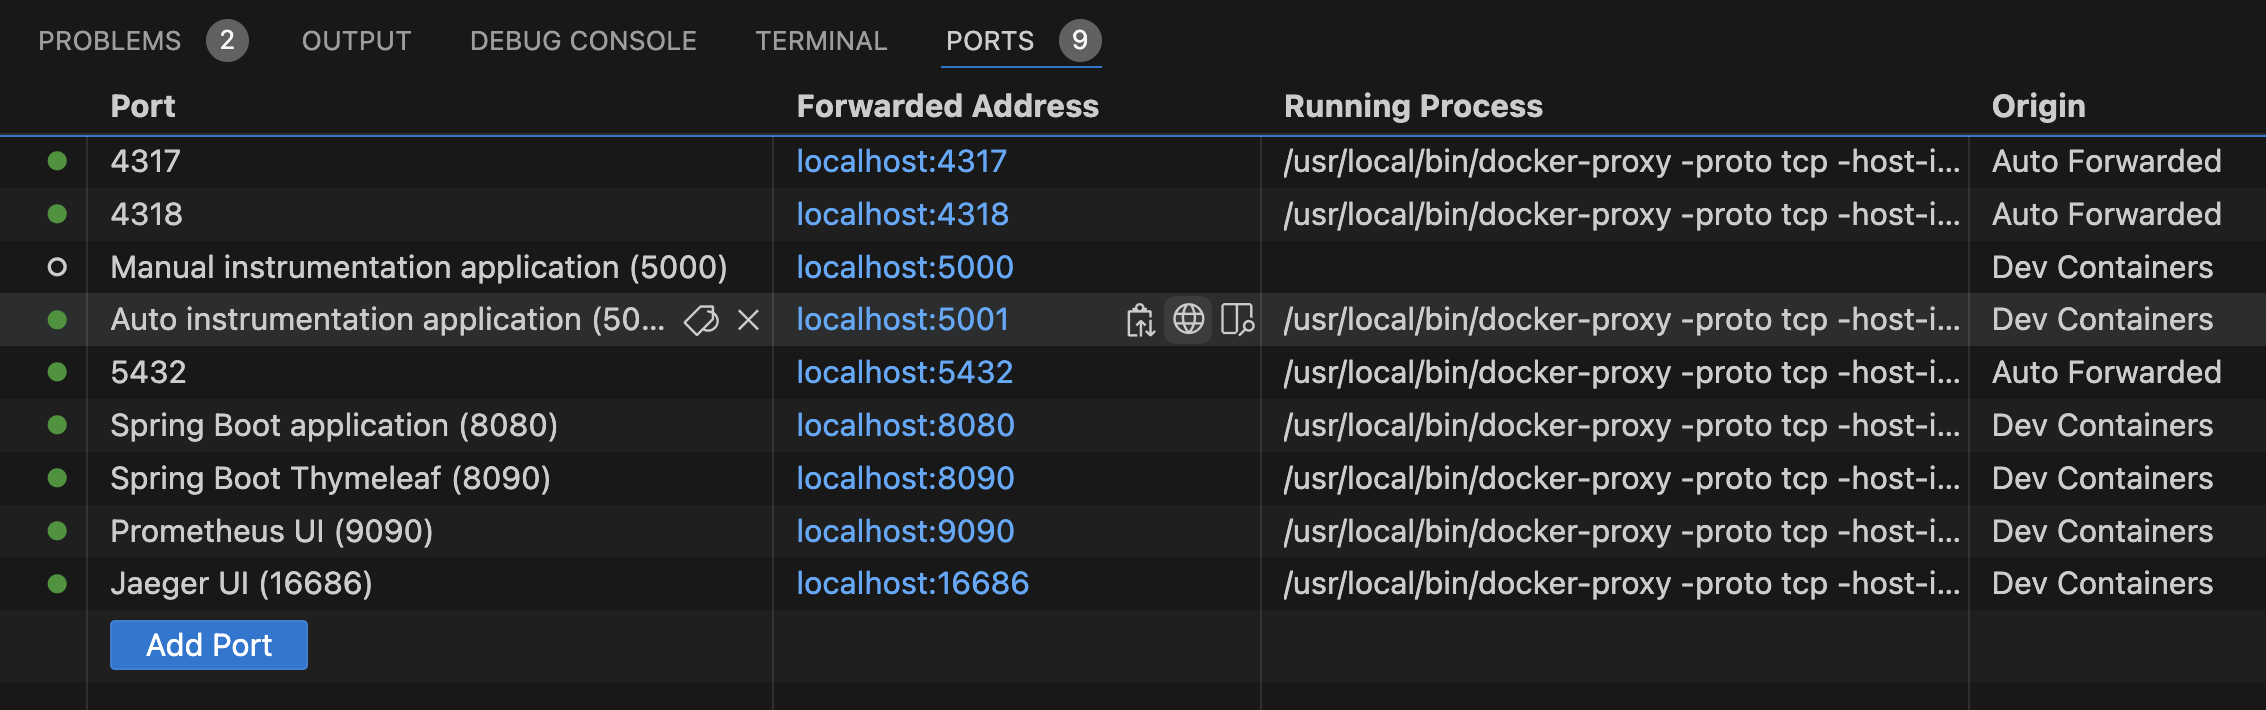
Task: Set port label for Auto instrumentation row
Action: point(701,320)
